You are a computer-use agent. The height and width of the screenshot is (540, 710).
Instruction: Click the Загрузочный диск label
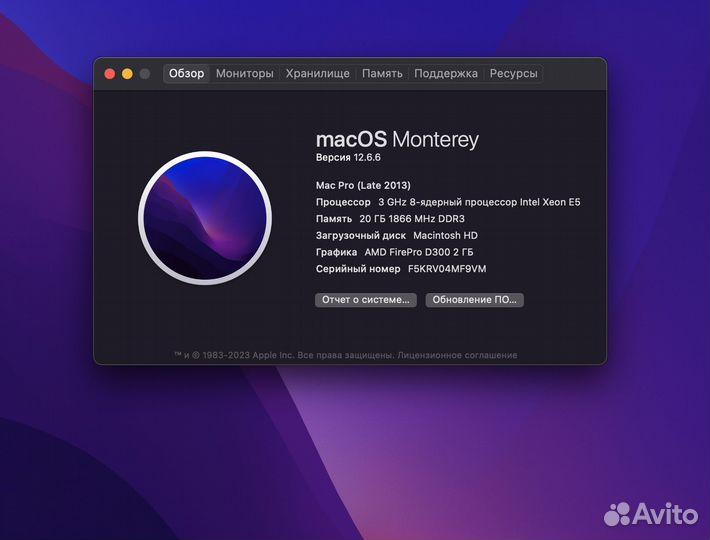tap(361, 236)
